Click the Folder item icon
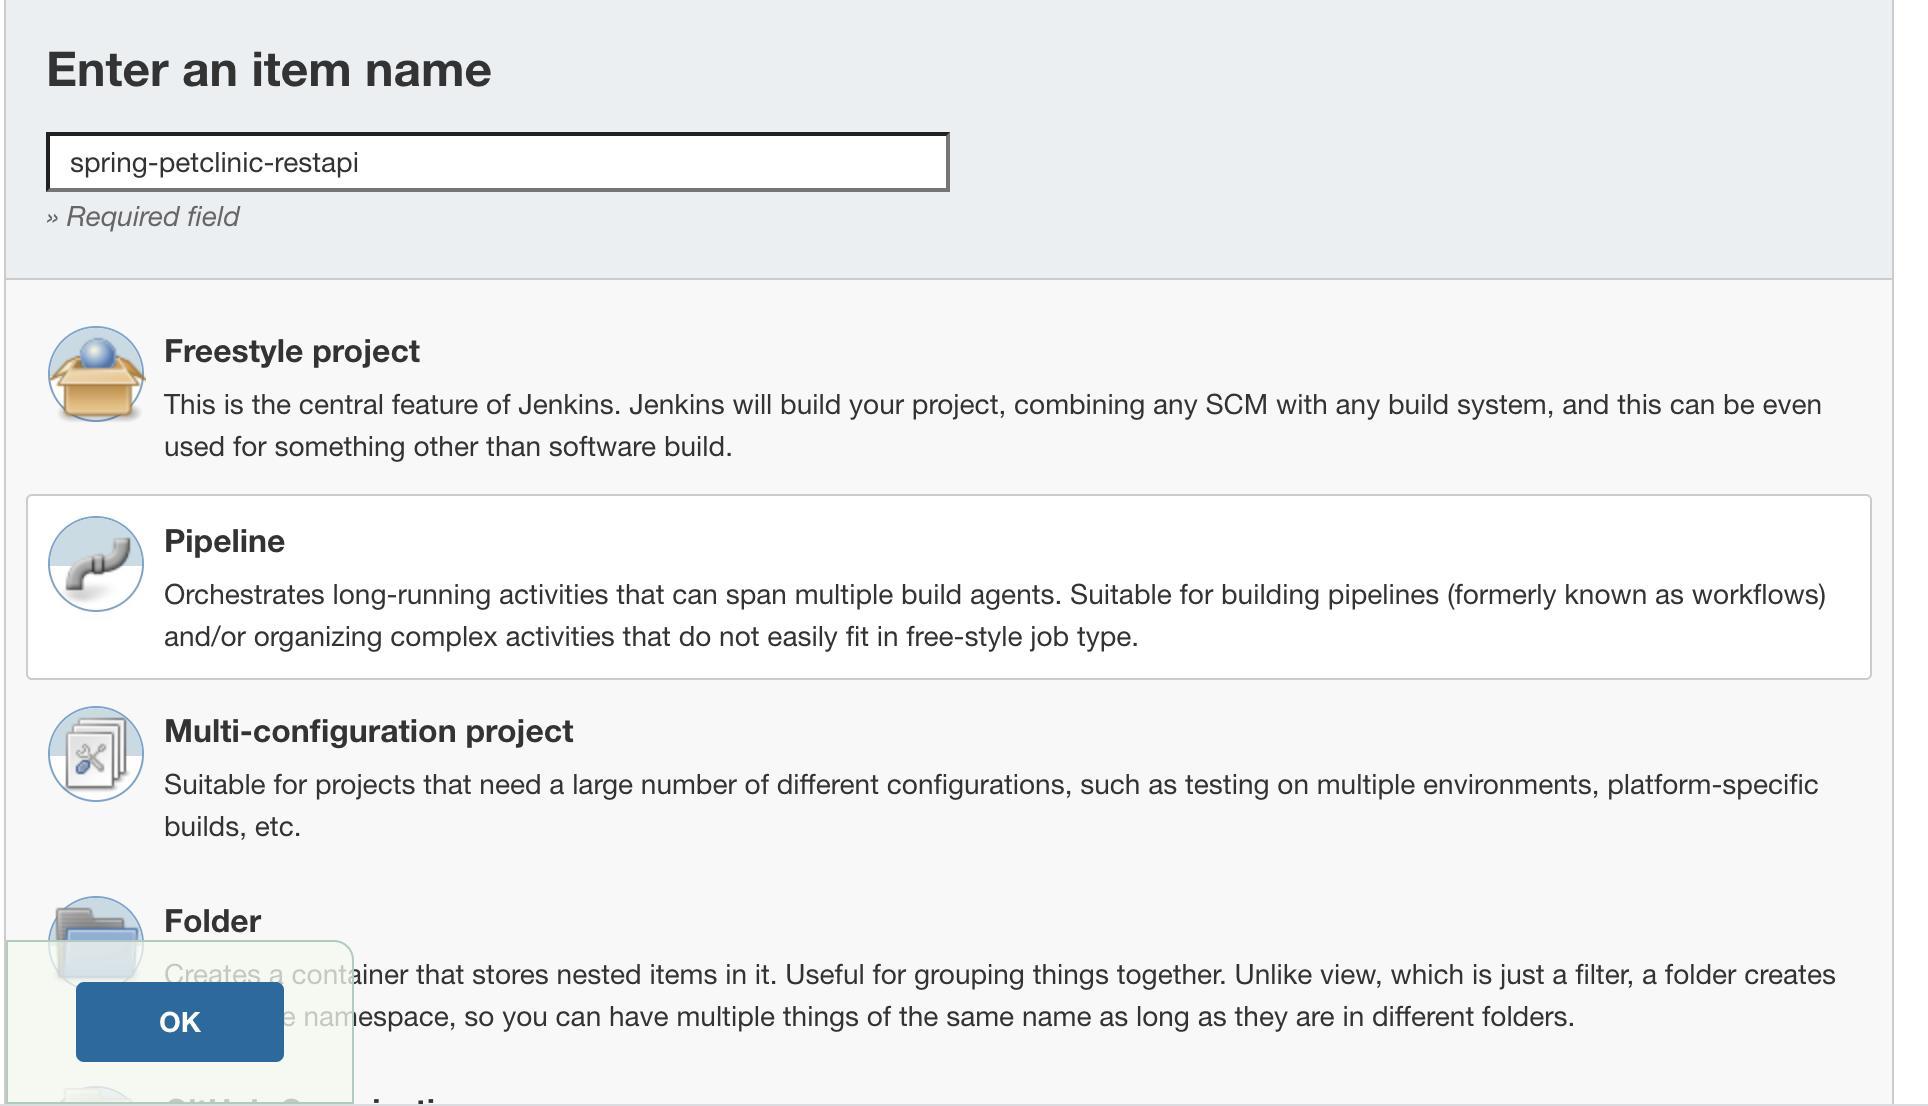 pos(96,937)
